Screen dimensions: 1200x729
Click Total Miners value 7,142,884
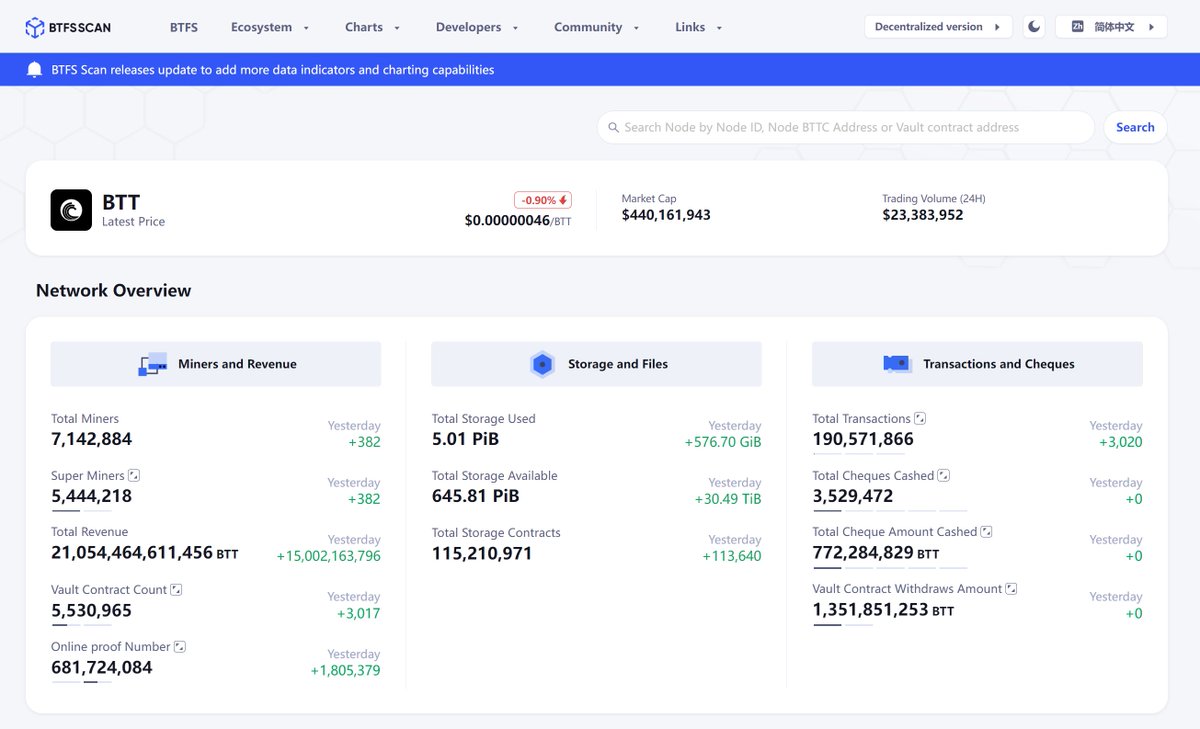pos(92,439)
